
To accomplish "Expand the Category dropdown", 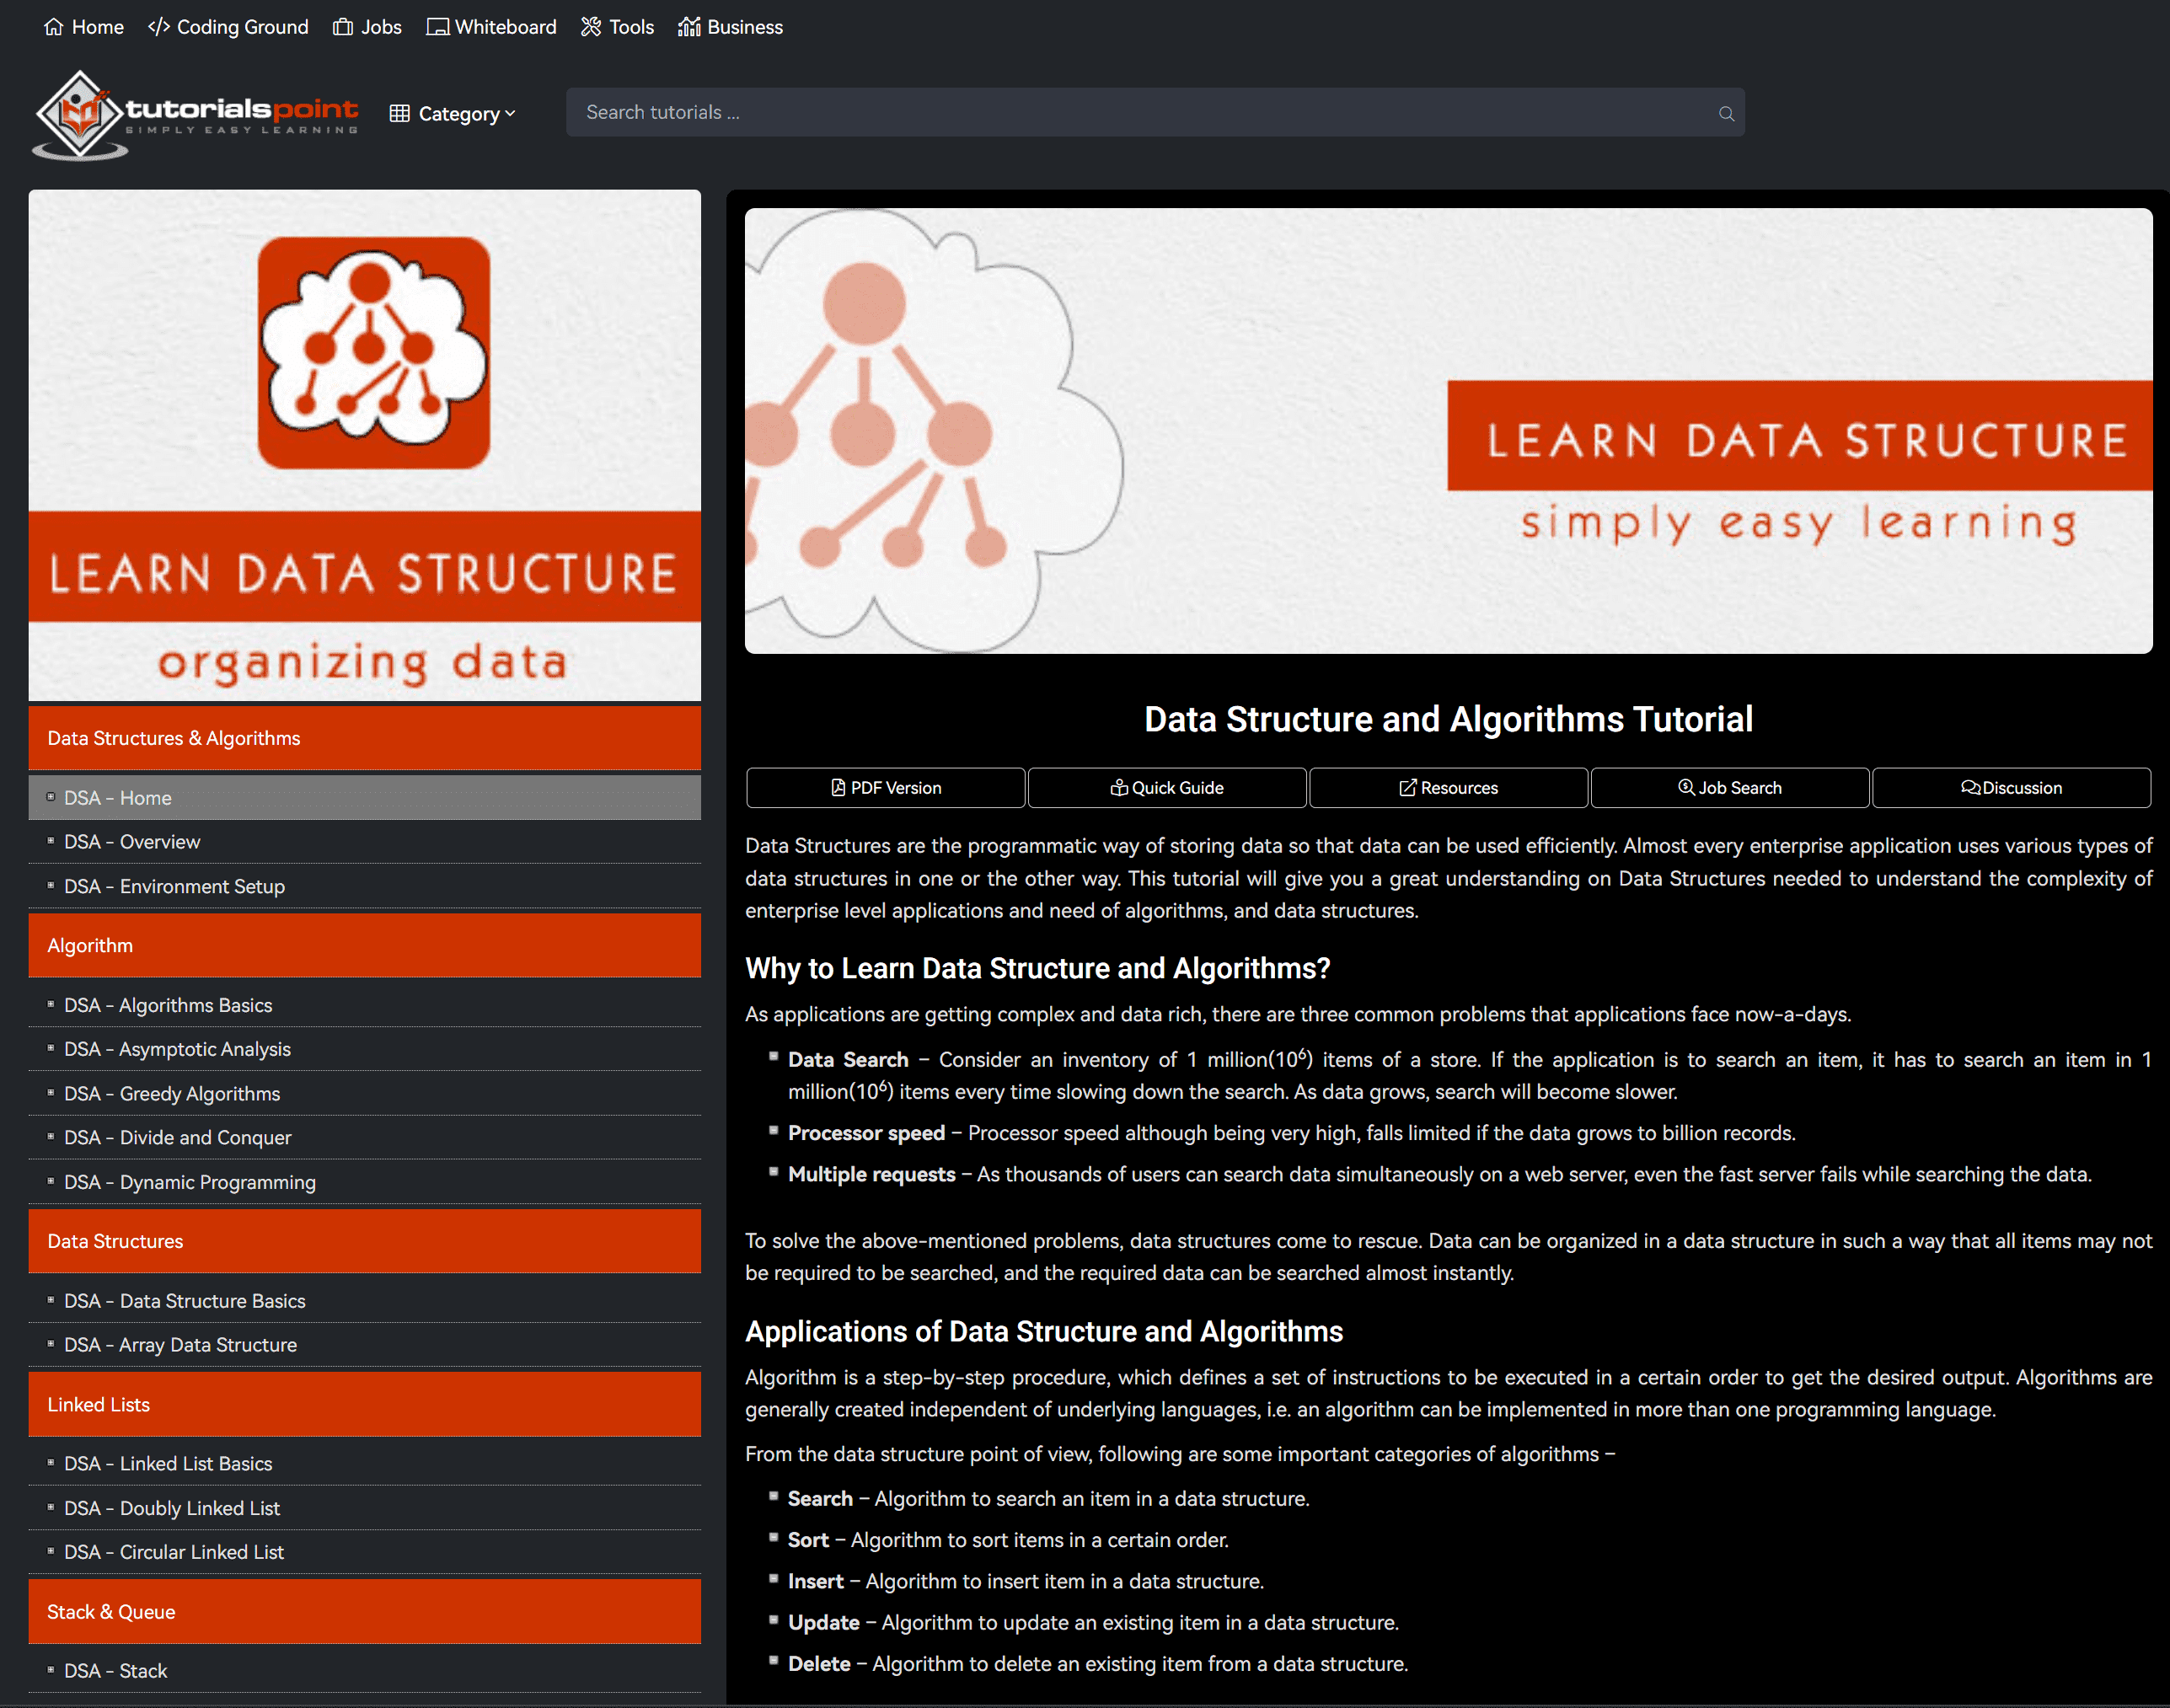I will [453, 114].
